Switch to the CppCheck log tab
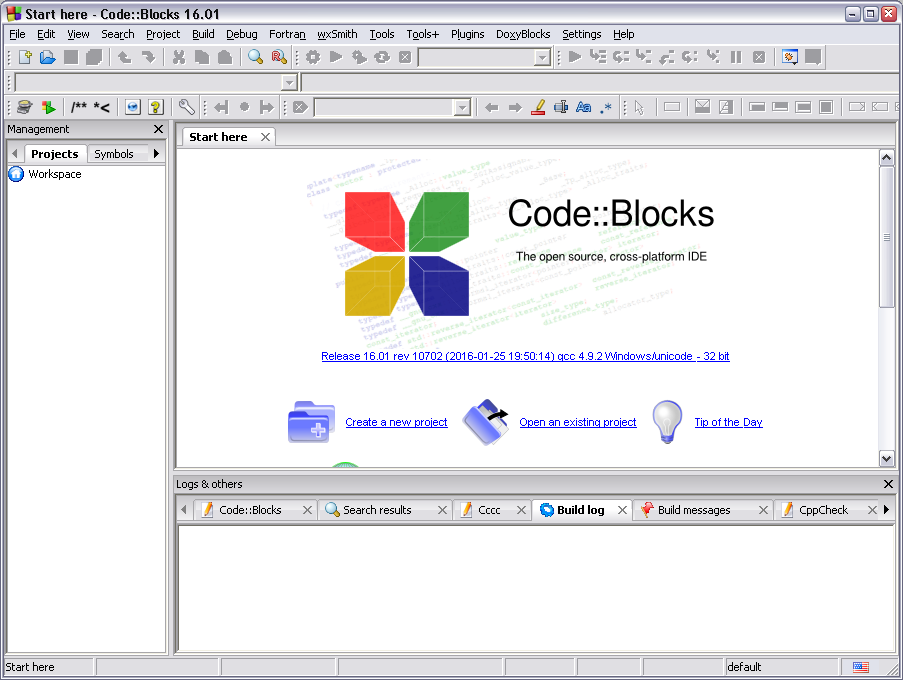The height and width of the screenshot is (680, 903). coord(824,510)
